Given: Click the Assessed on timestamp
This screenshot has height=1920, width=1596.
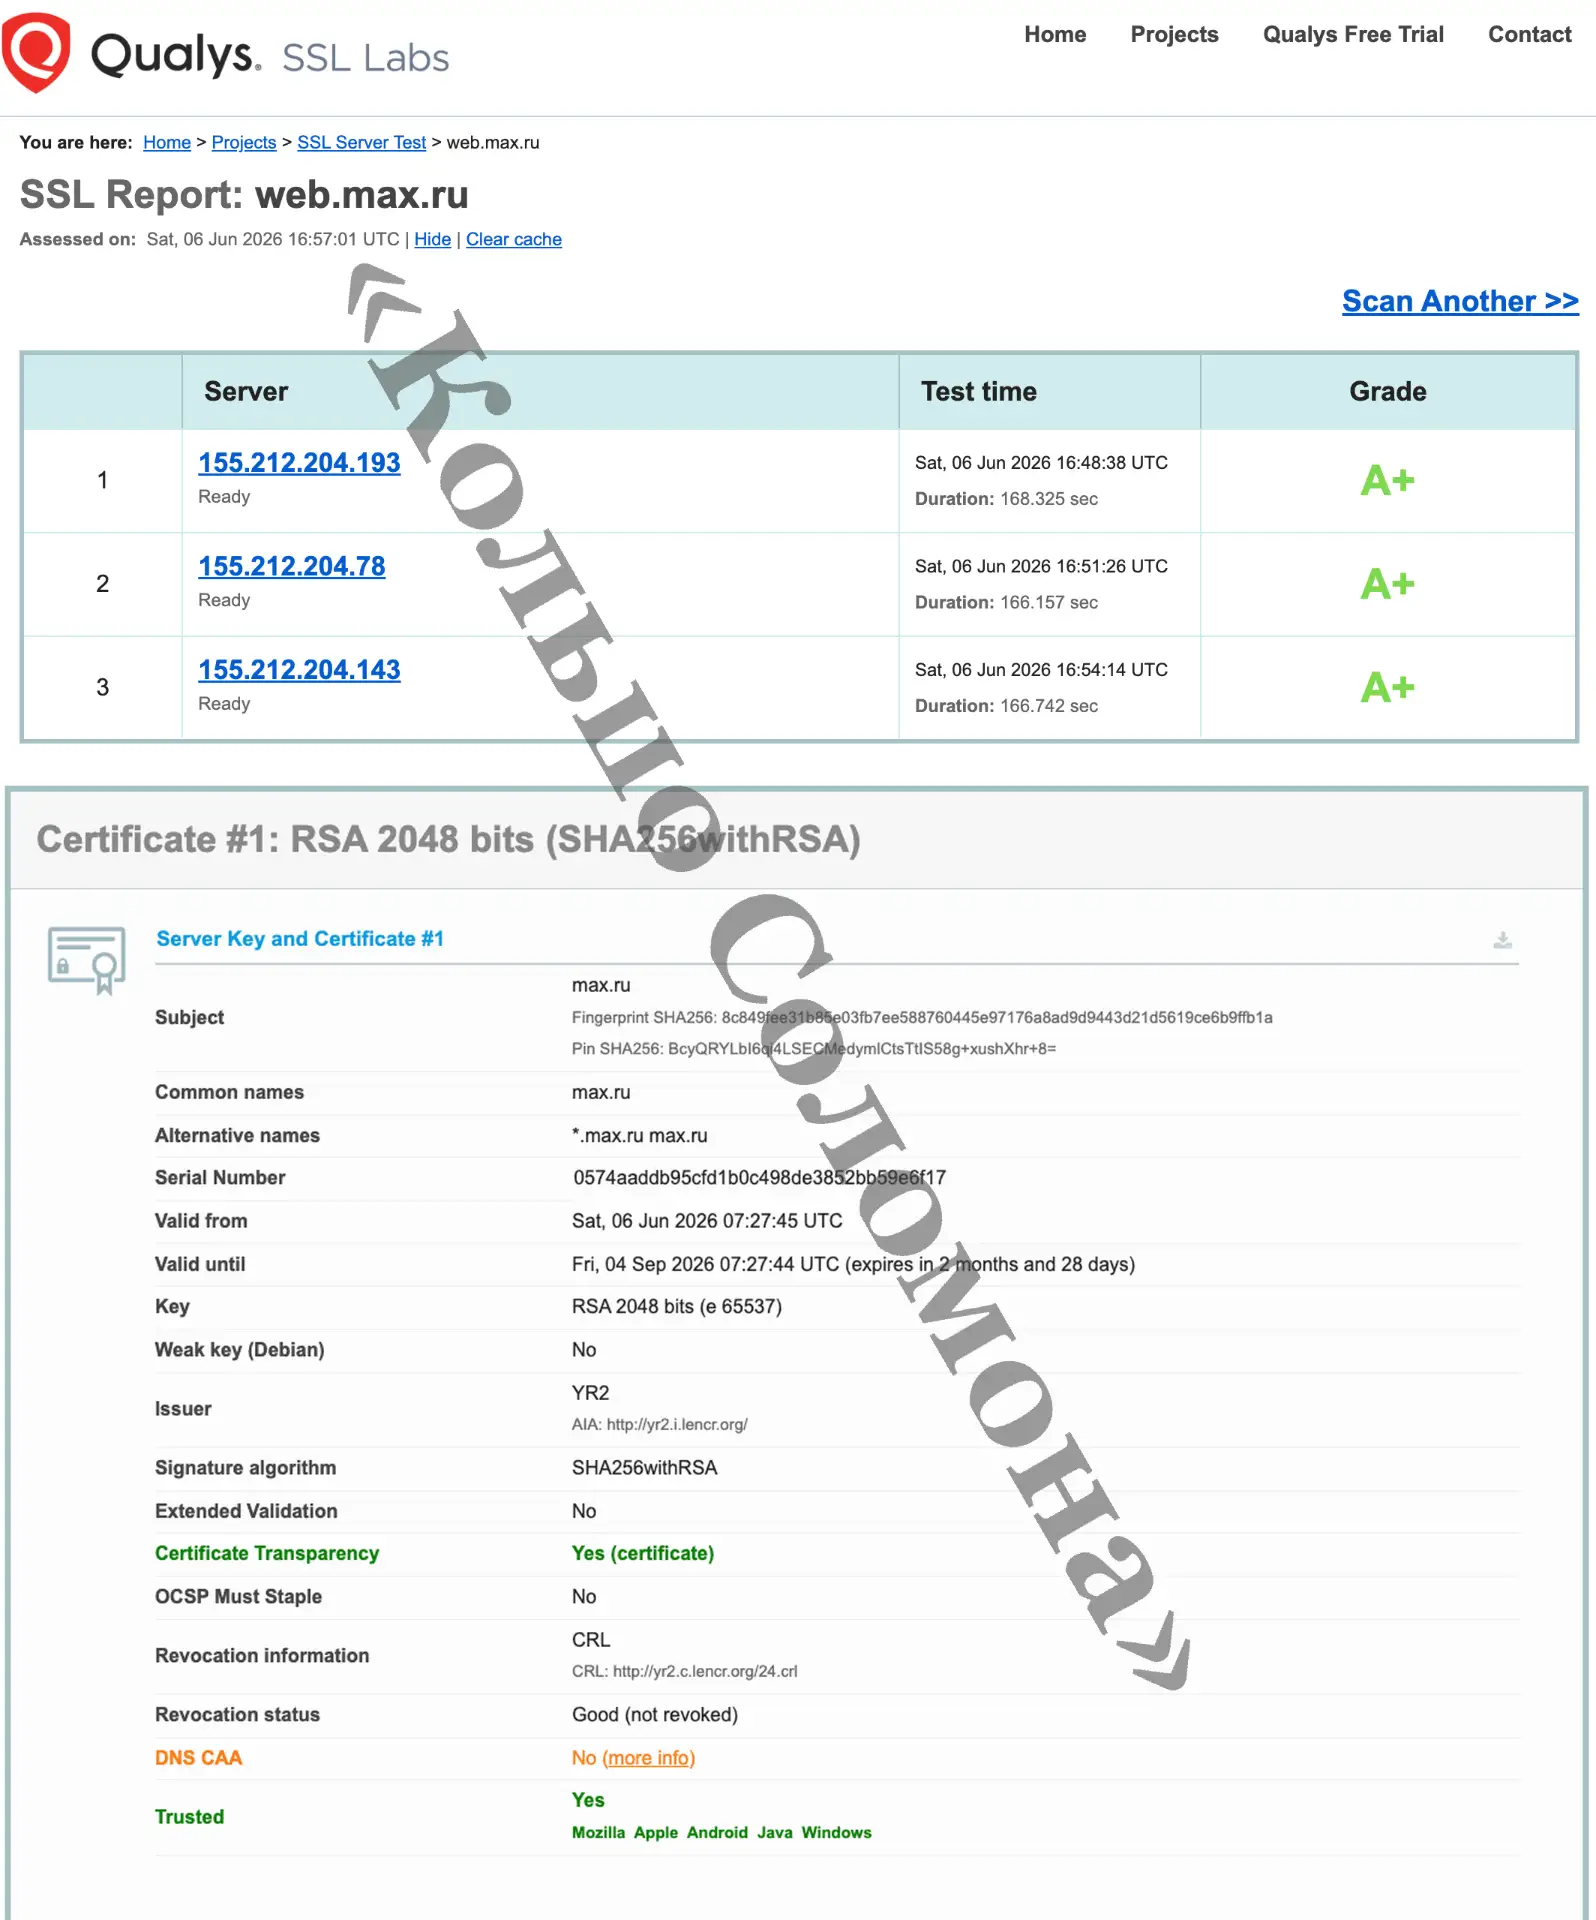Looking at the screenshot, I should (x=273, y=239).
